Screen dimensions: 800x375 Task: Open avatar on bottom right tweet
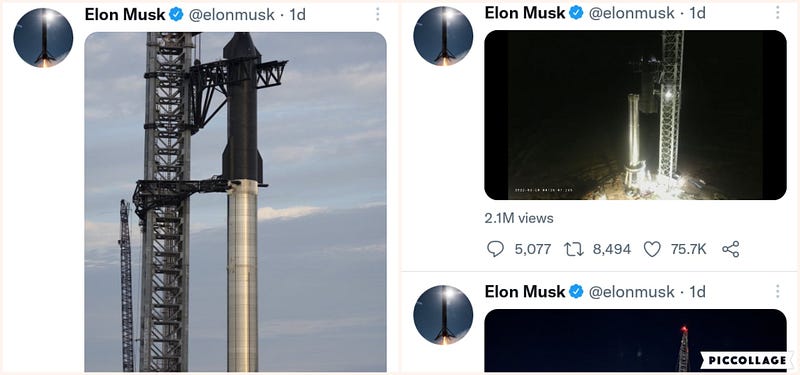[443, 315]
